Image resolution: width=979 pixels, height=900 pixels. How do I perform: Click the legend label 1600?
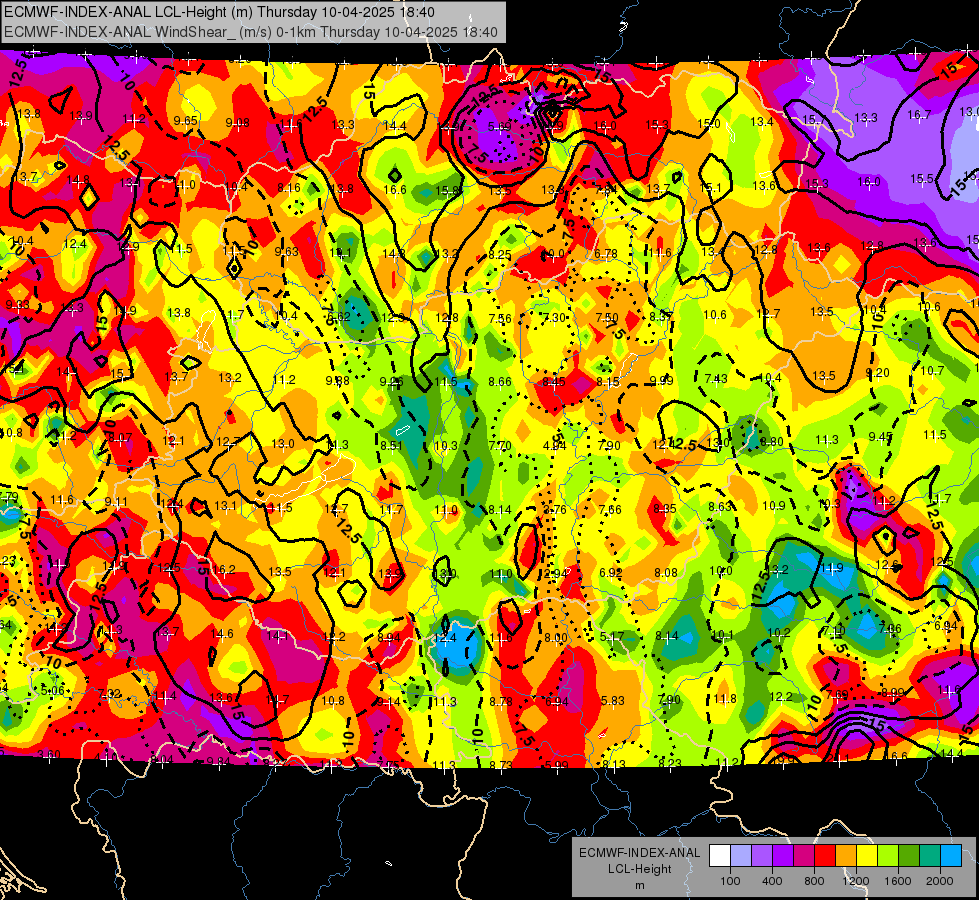[x=898, y=881]
